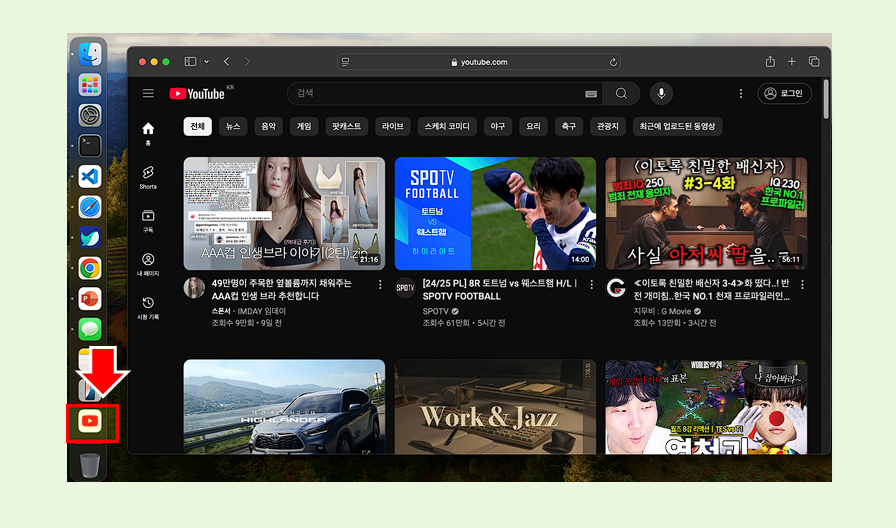Open the on-screen keyboard in search box

(591, 94)
